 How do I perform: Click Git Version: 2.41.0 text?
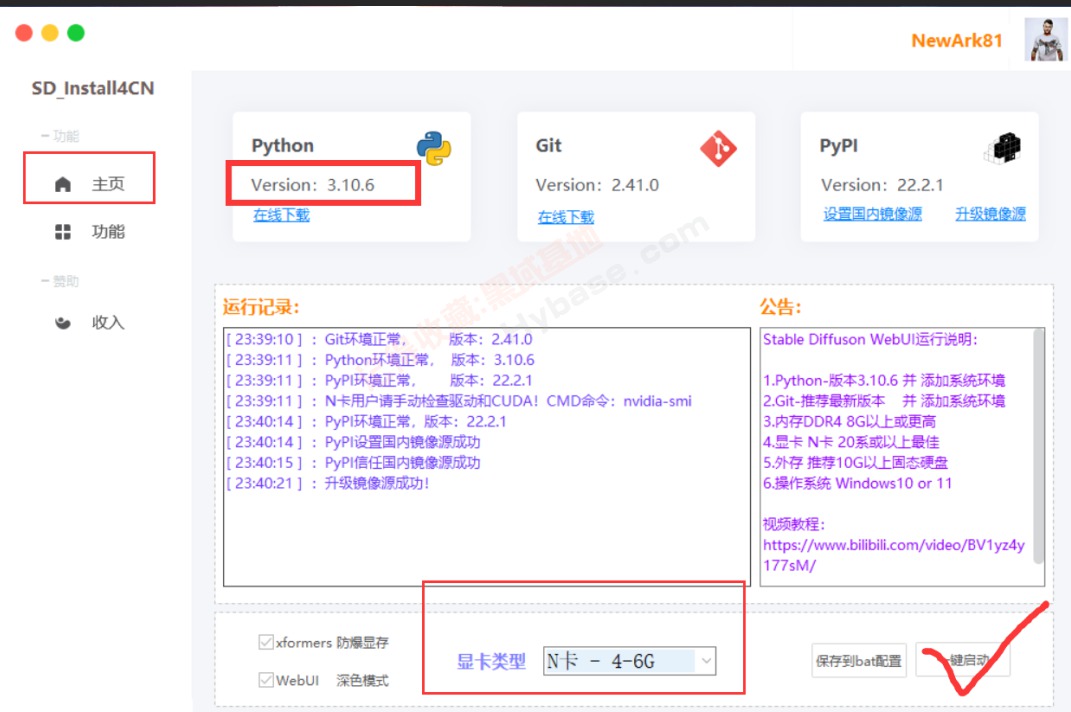pyautogui.click(x=597, y=185)
